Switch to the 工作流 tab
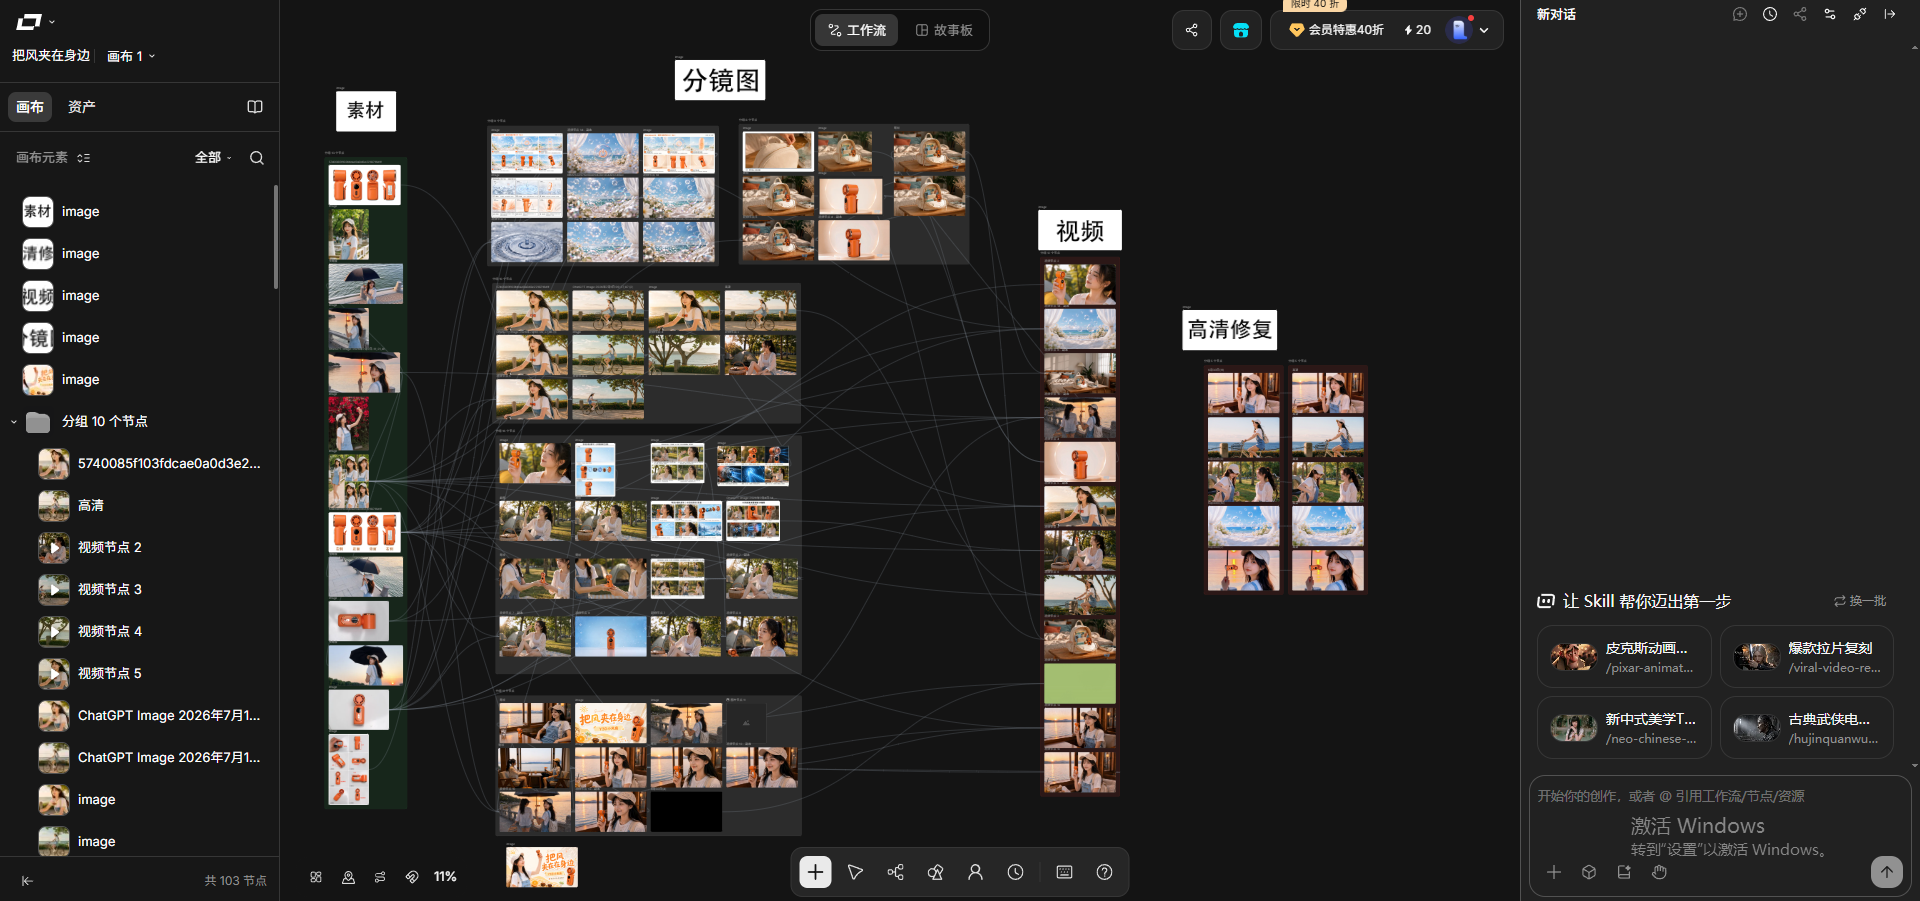Screen dimensions: 1920x901 [857, 30]
